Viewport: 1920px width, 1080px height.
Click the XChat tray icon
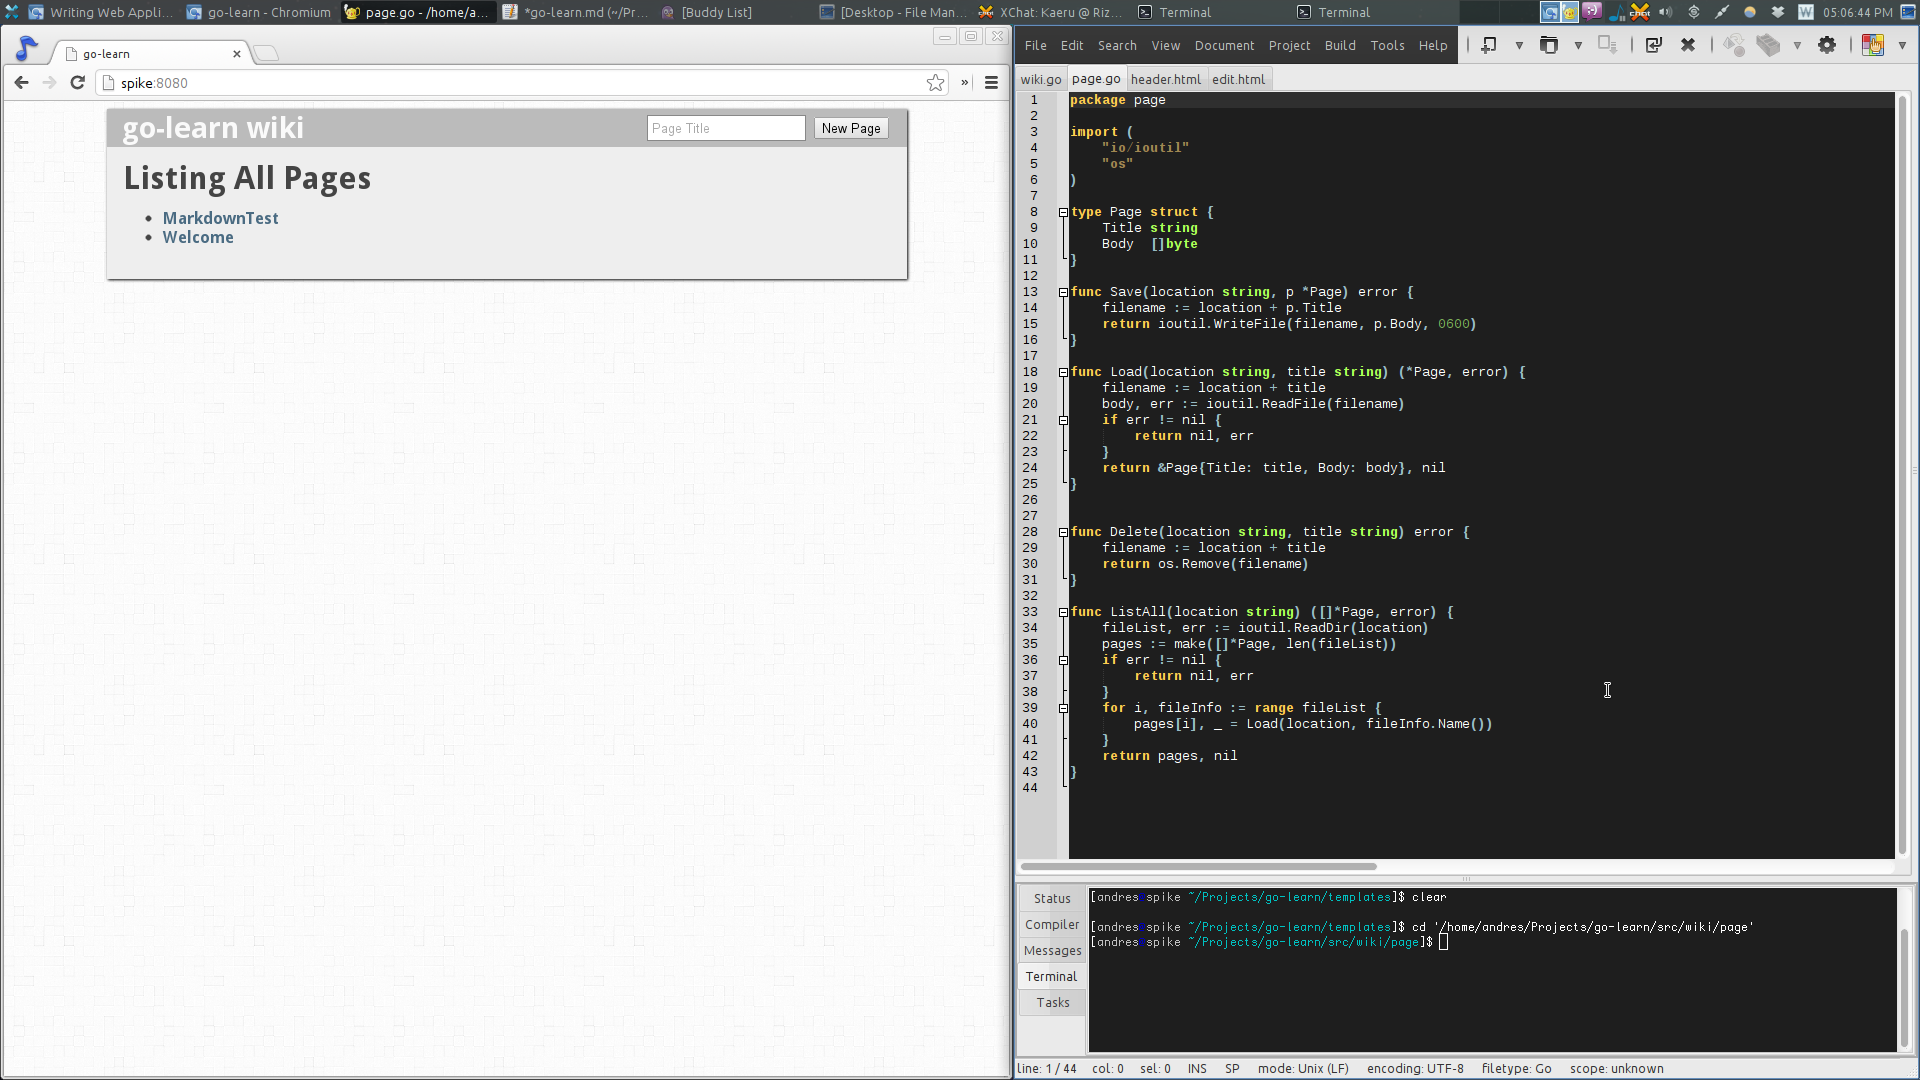point(1640,12)
